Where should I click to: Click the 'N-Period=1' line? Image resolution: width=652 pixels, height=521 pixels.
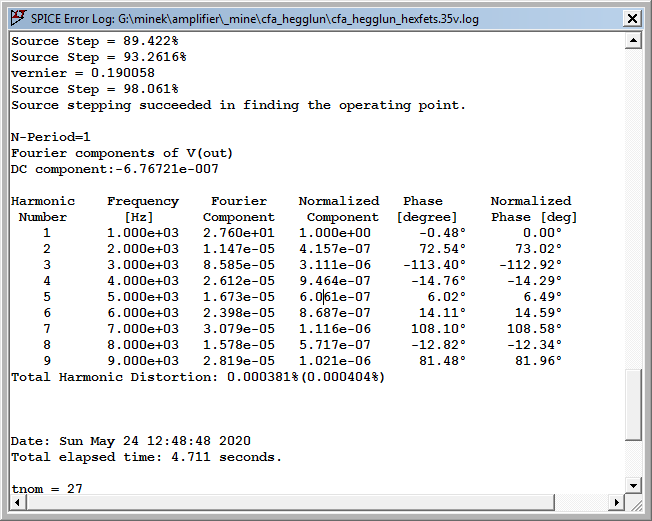tap(51, 137)
